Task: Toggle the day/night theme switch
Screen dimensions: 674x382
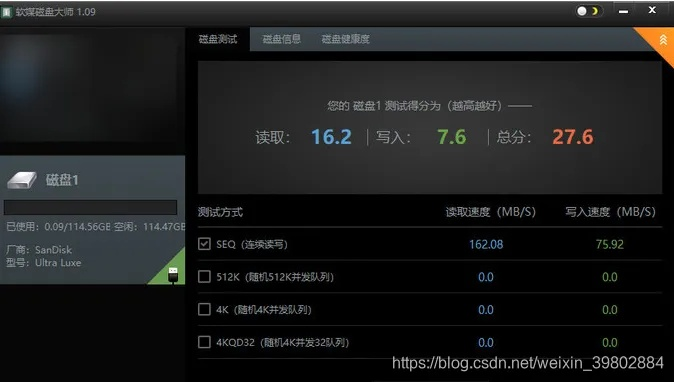Action: click(x=588, y=11)
